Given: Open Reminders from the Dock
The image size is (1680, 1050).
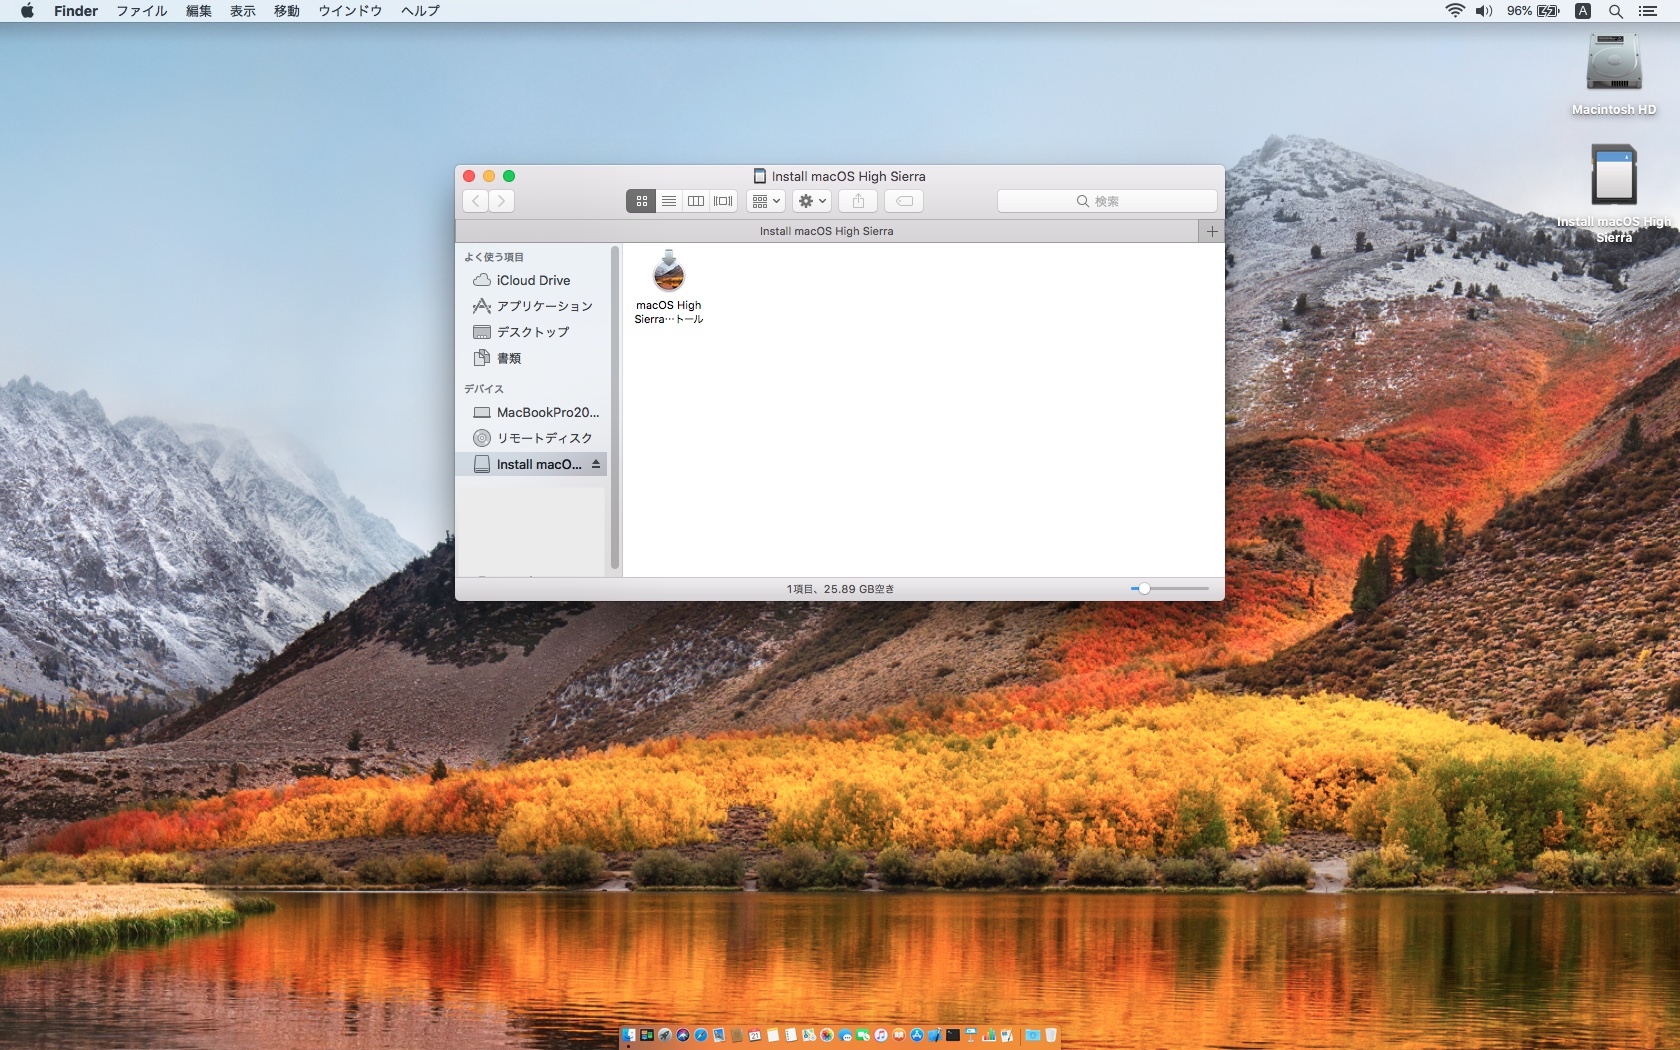Looking at the screenshot, I should tap(791, 1035).
